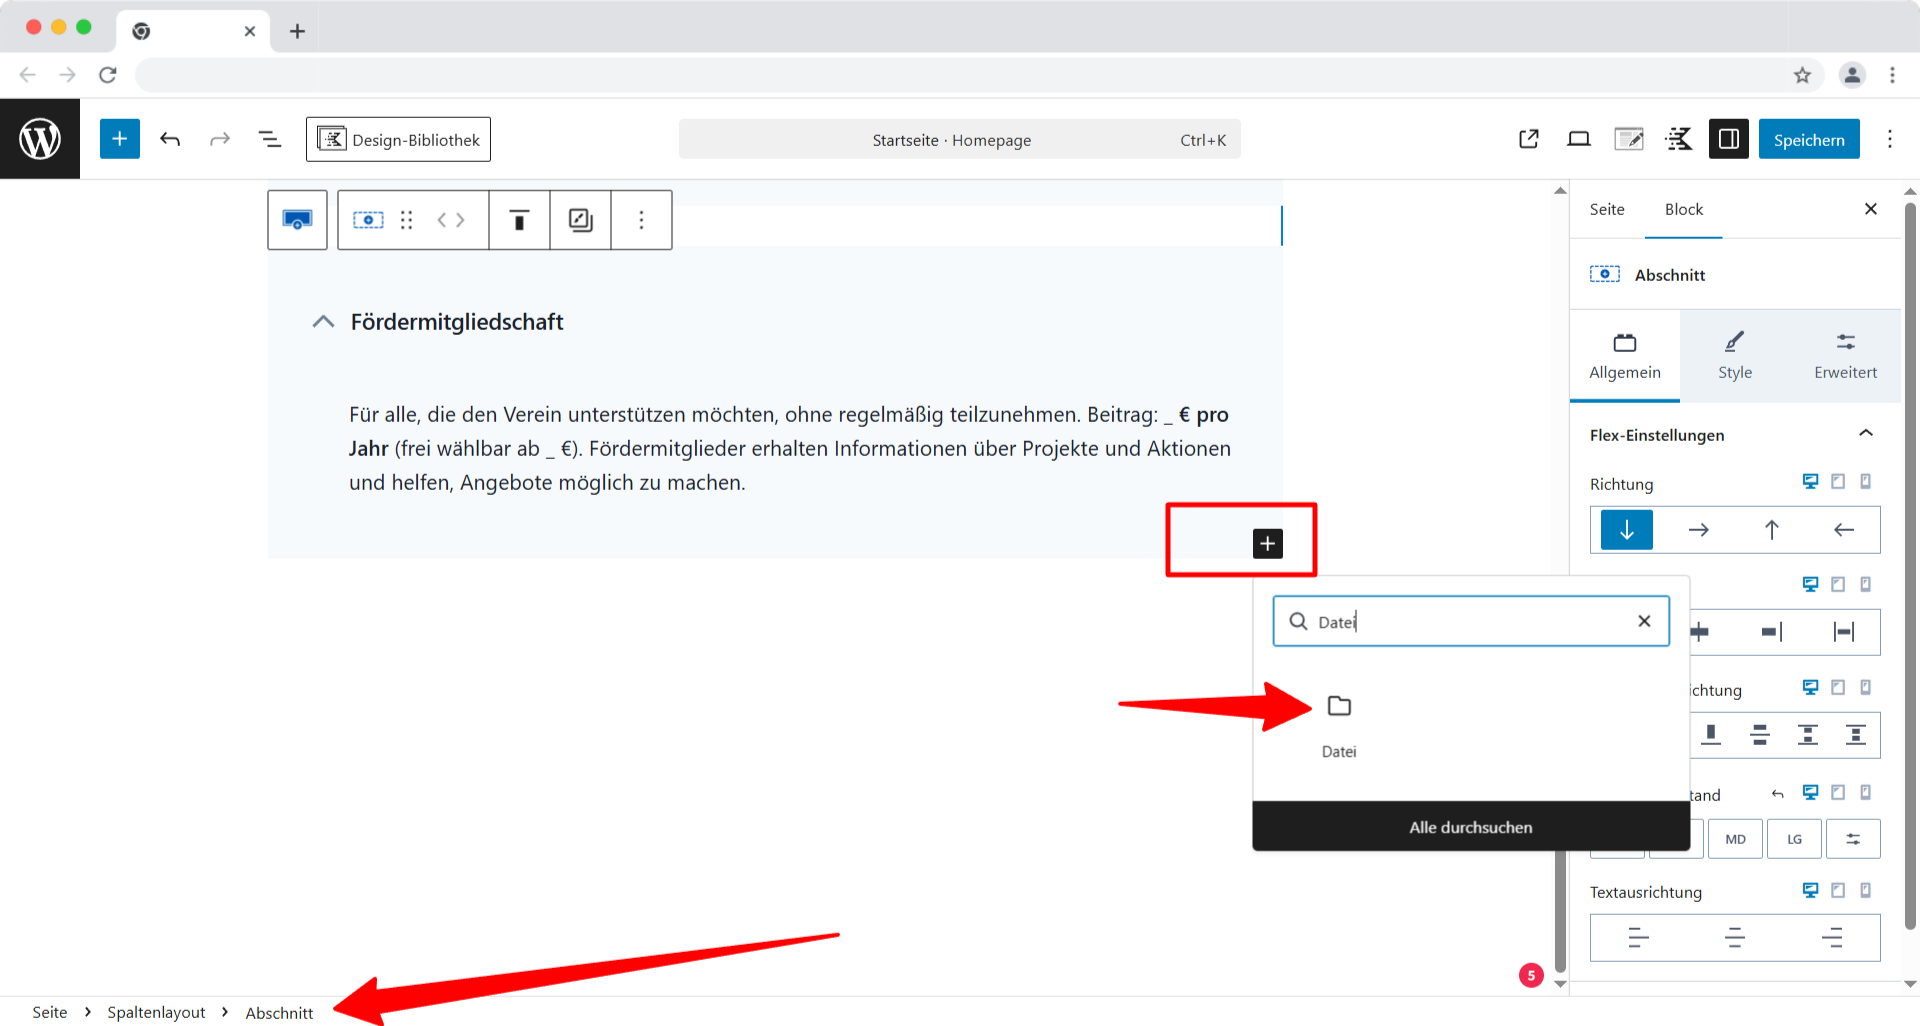Screen dimensions: 1920x1026
Task: Click the copy styles icon in block toolbar
Action: [x=580, y=220]
